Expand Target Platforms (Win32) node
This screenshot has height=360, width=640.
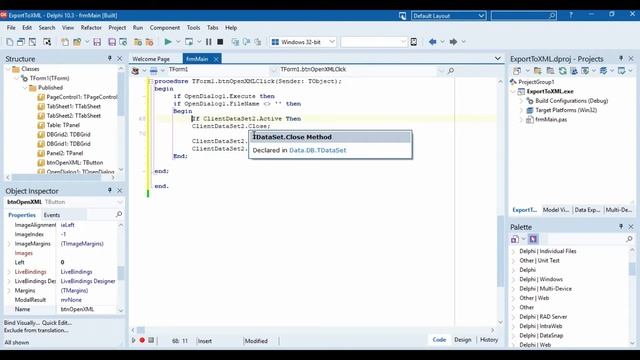(x=521, y=110)
